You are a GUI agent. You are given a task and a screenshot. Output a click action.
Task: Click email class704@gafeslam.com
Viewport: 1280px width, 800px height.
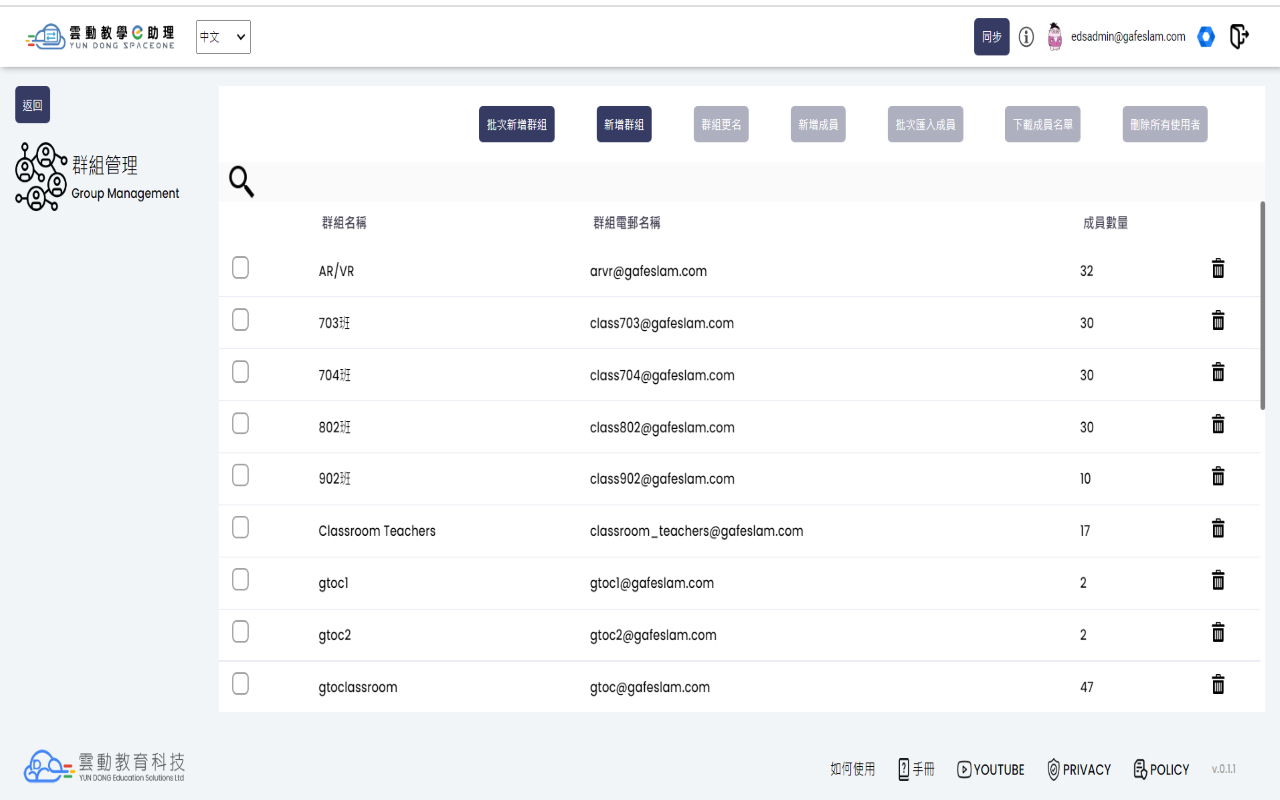pyautogui.click(x=662, y=375)
